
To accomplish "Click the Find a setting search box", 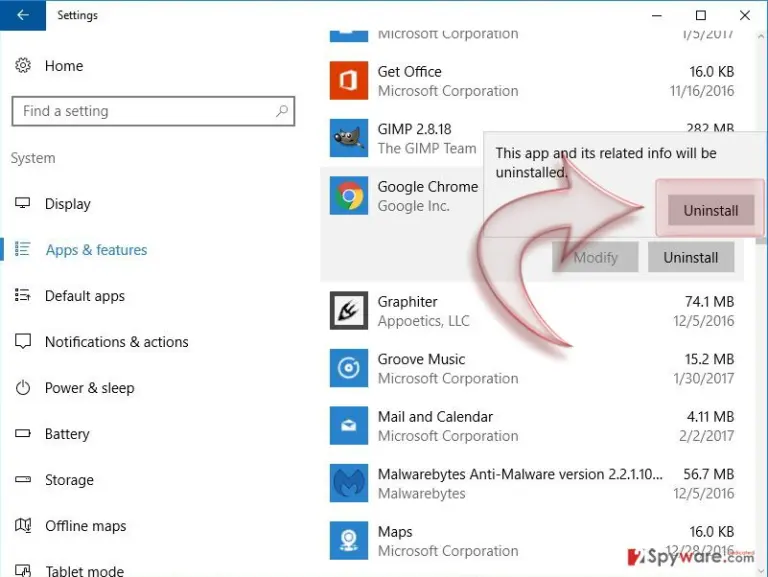I will pos(153,111).
